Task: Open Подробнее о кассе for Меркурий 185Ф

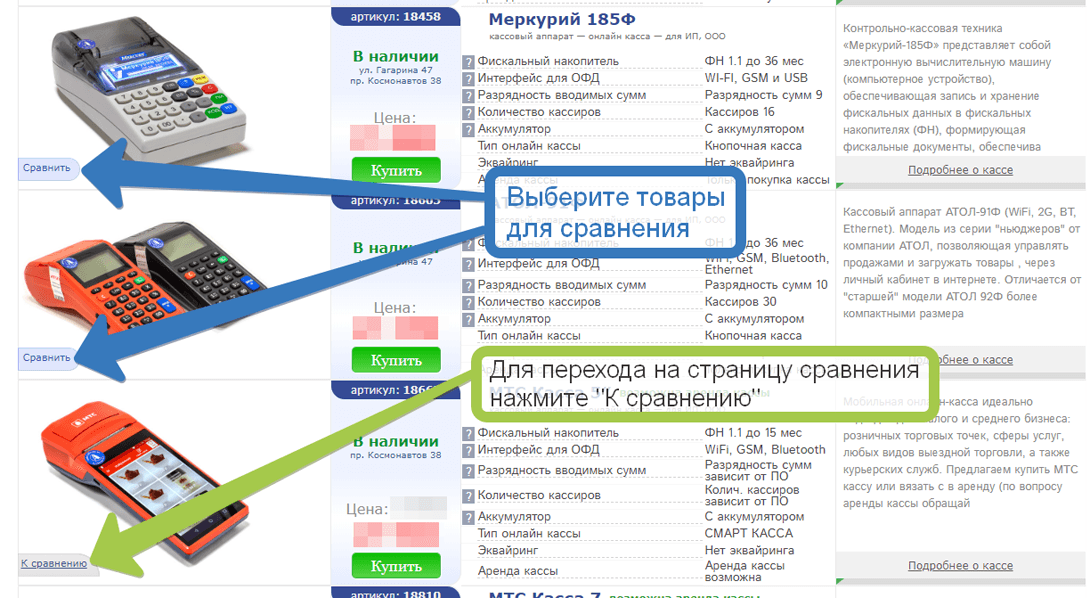Action: point(960,170)
